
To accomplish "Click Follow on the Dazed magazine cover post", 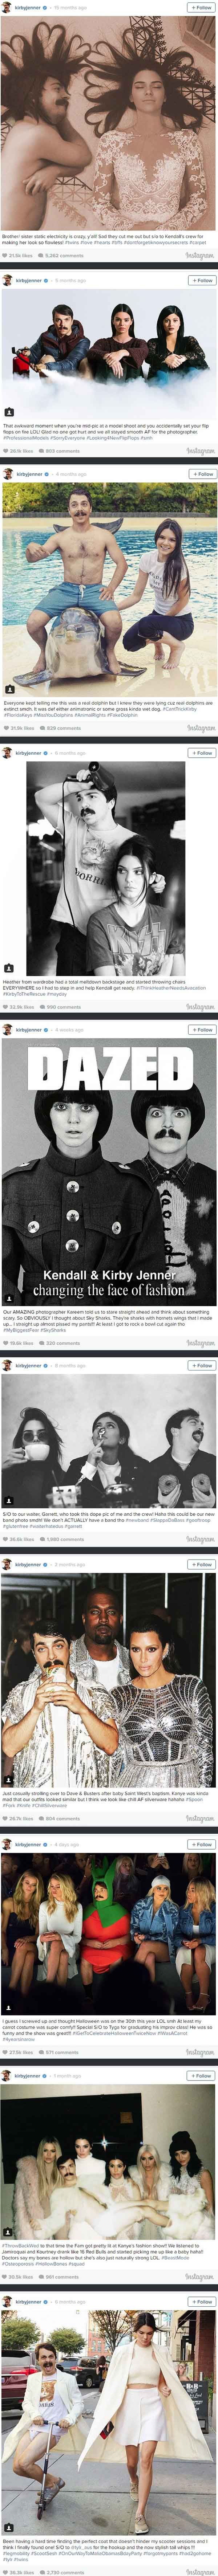I will (202, 1030).
